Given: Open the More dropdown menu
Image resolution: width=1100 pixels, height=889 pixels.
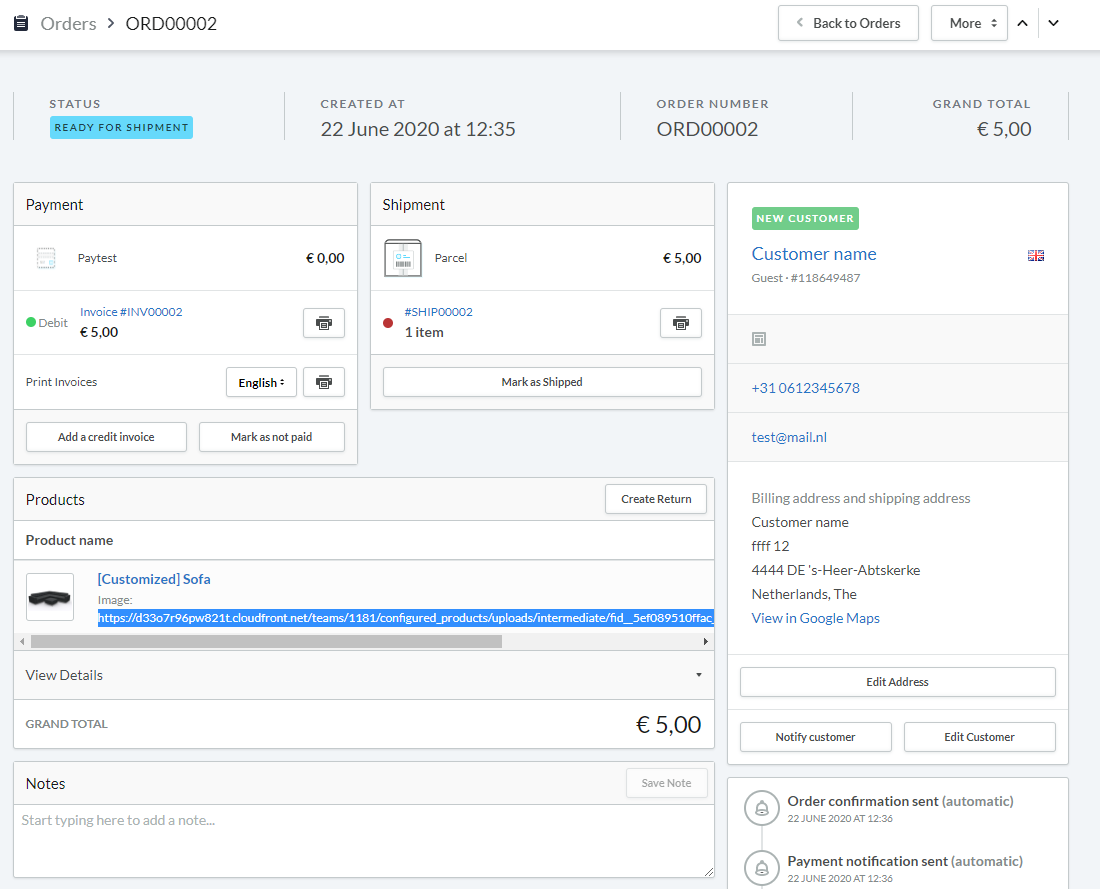Looking at the screenshot, I should [968, 23].
